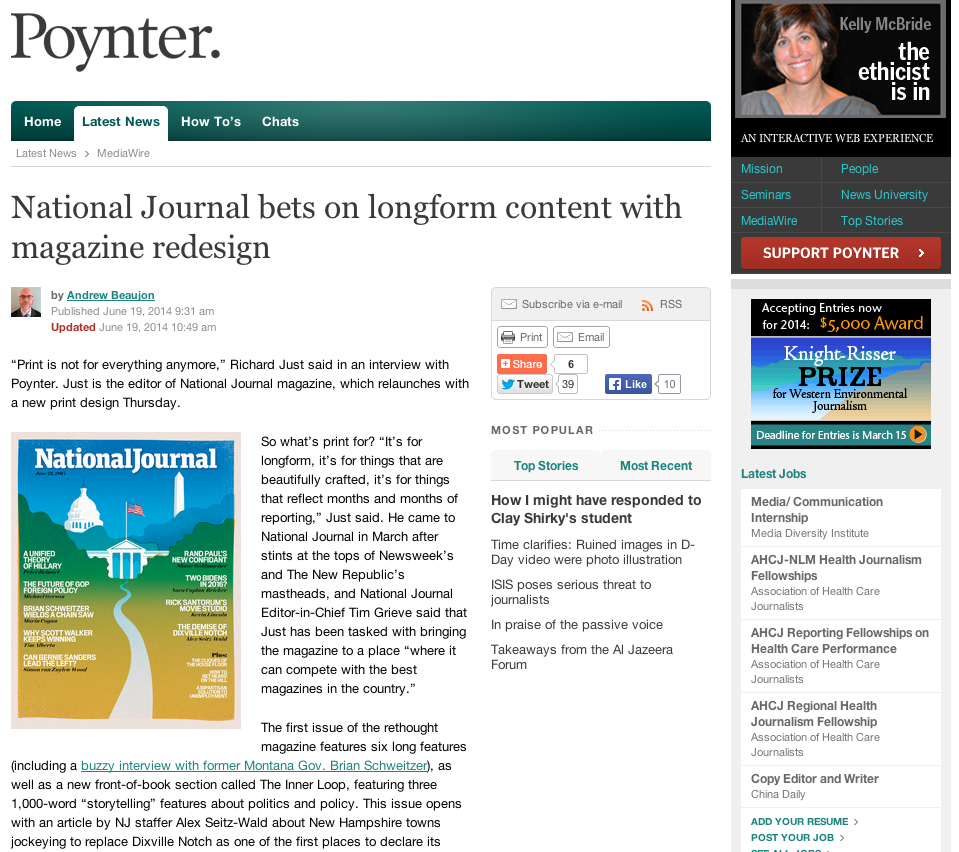Image resolution: width=959 pixels, height=852 pixels.
Task: Open the MediaWire sidebar link
Action: [769, 221]
